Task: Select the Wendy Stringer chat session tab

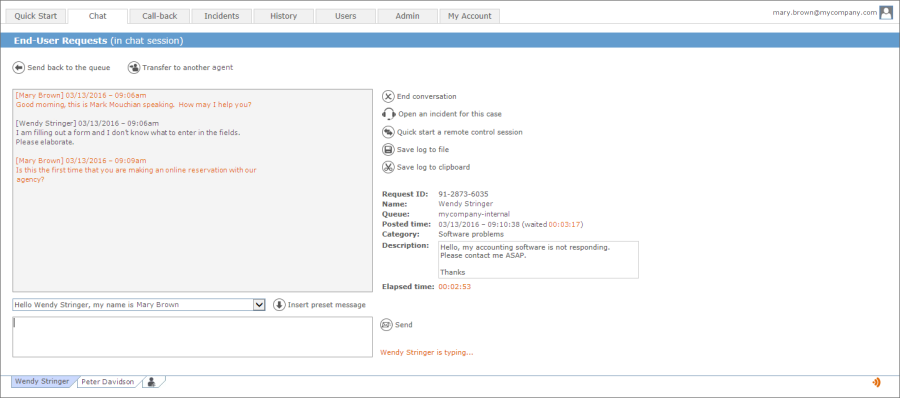Action: [x=42, y=381]
